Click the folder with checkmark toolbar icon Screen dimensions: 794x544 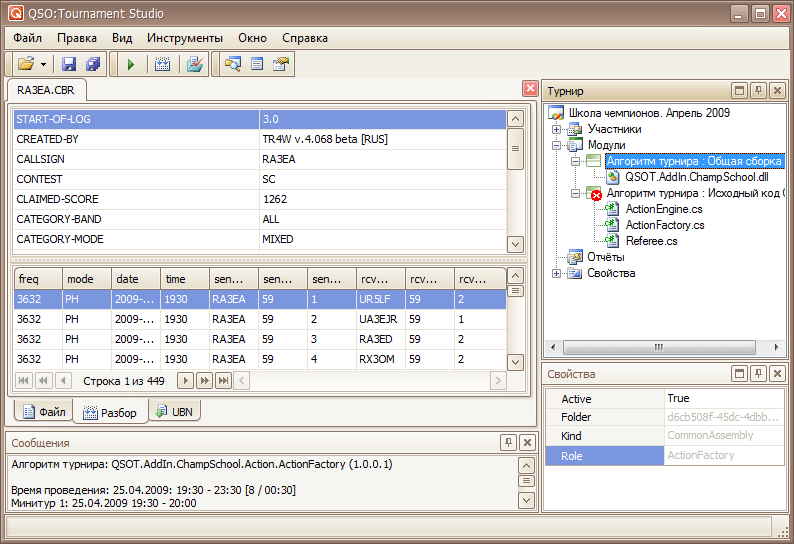pyautogui.click(x=195, y=64)
